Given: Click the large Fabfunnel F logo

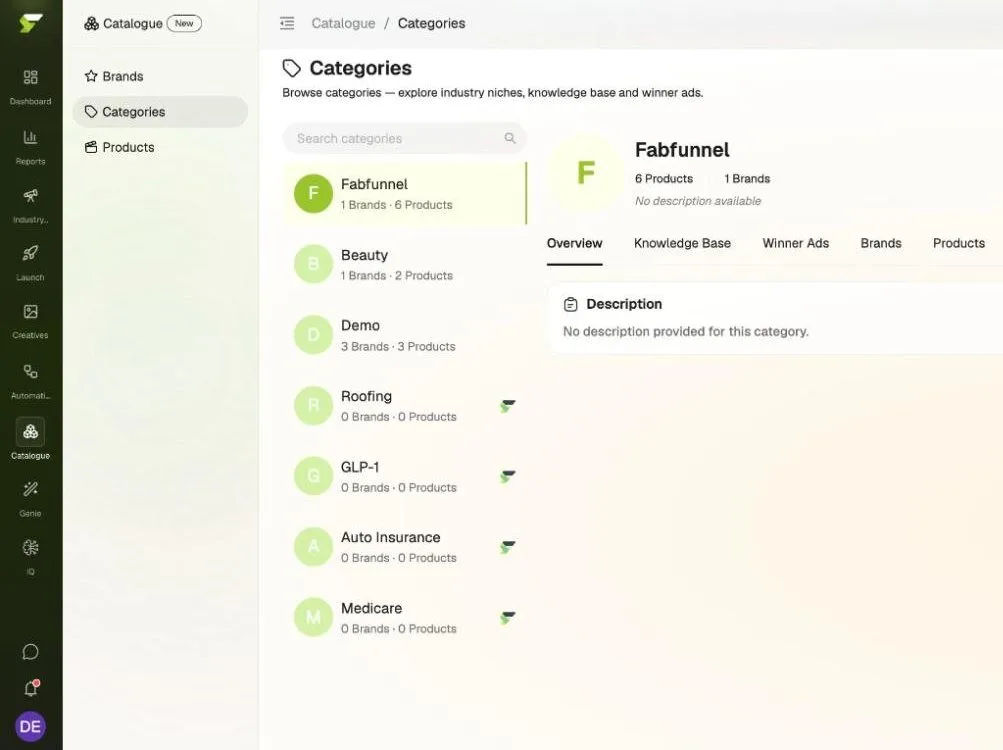Looking at the screenshot, I should 586,173.
